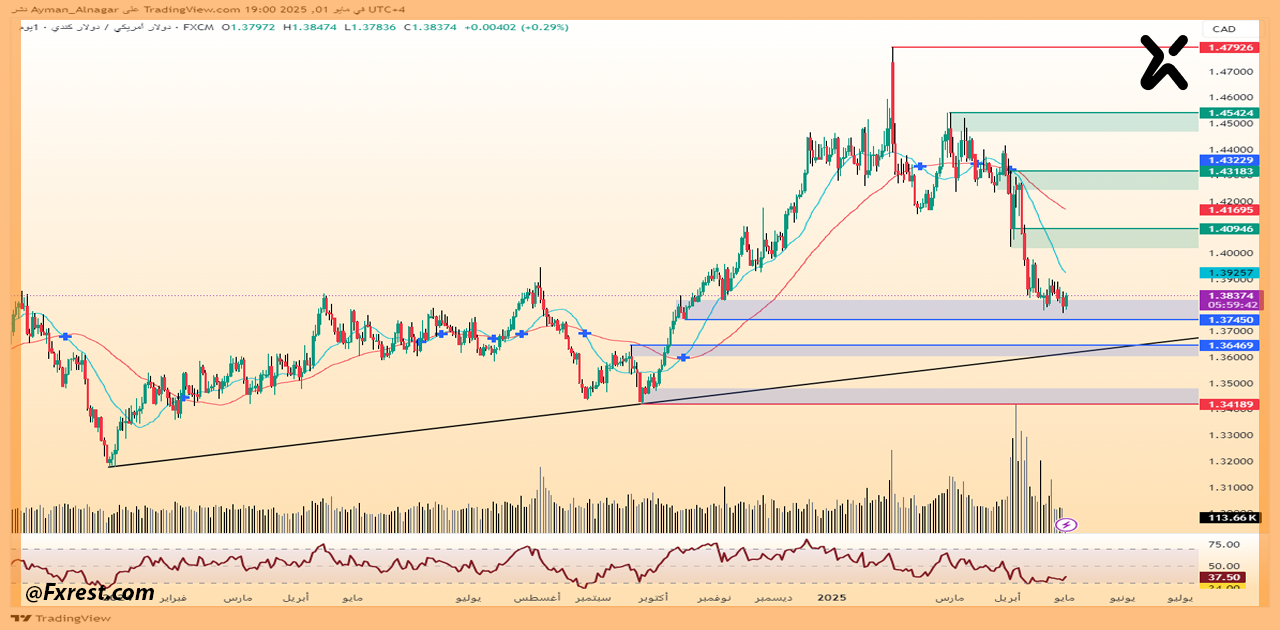The width and height of the screenshot is (1280, 630).
Task: Open the CAD currency selector on price axis
Action: tap(1223, 29)
